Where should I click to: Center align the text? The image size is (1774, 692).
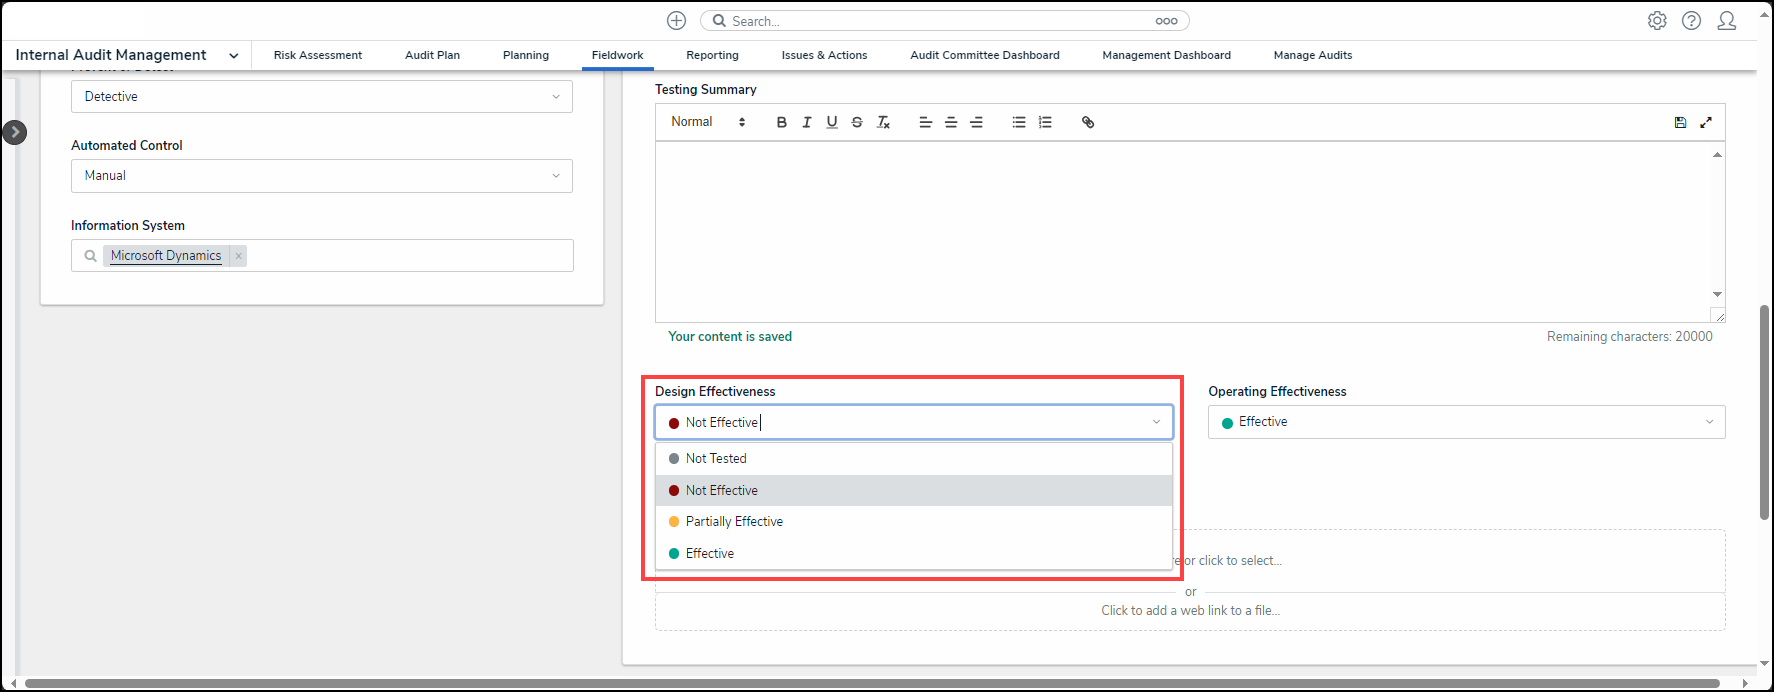pos(951,122)
